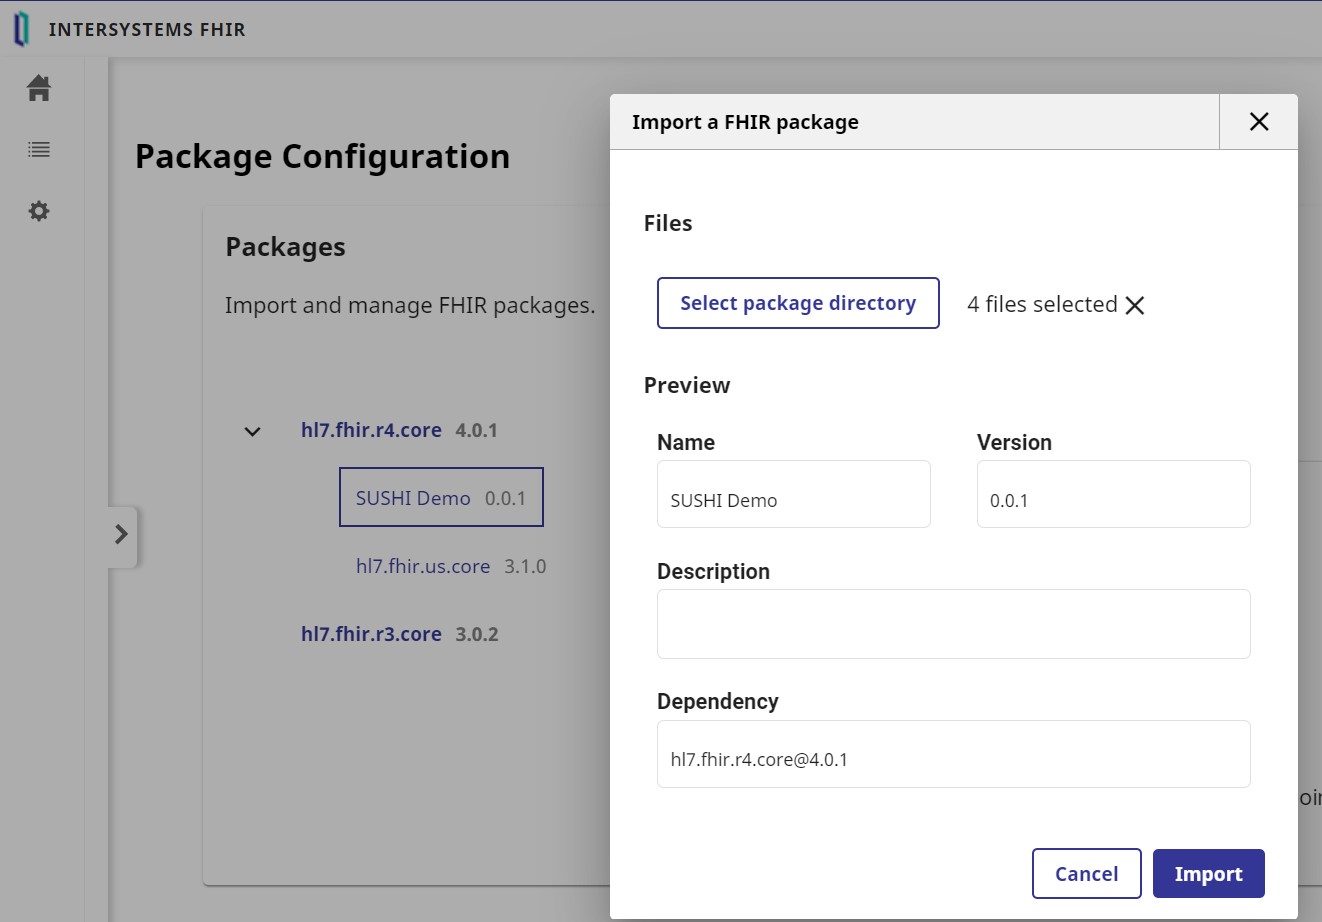Click the Version field showing 0.0.1
This screenshot has width=1322, height=922.
tap(1113, 495)
